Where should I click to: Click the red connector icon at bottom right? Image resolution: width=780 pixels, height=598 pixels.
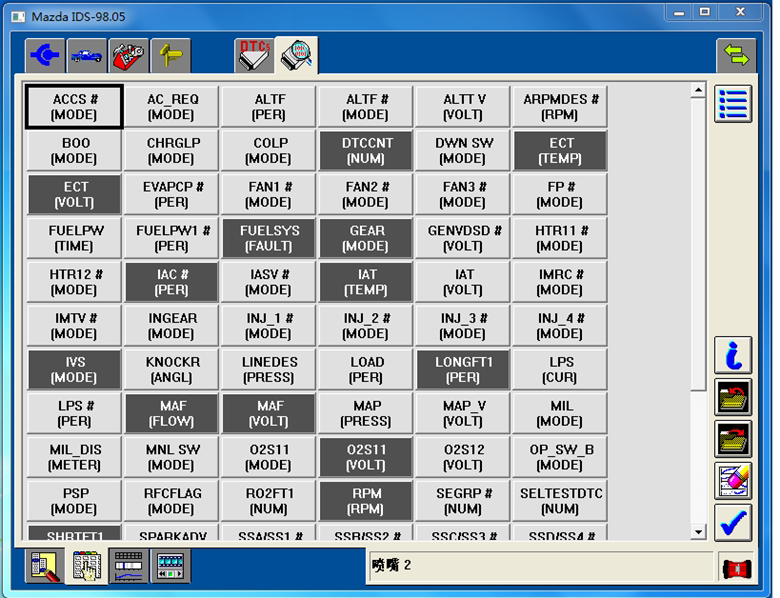pos(737,568)
